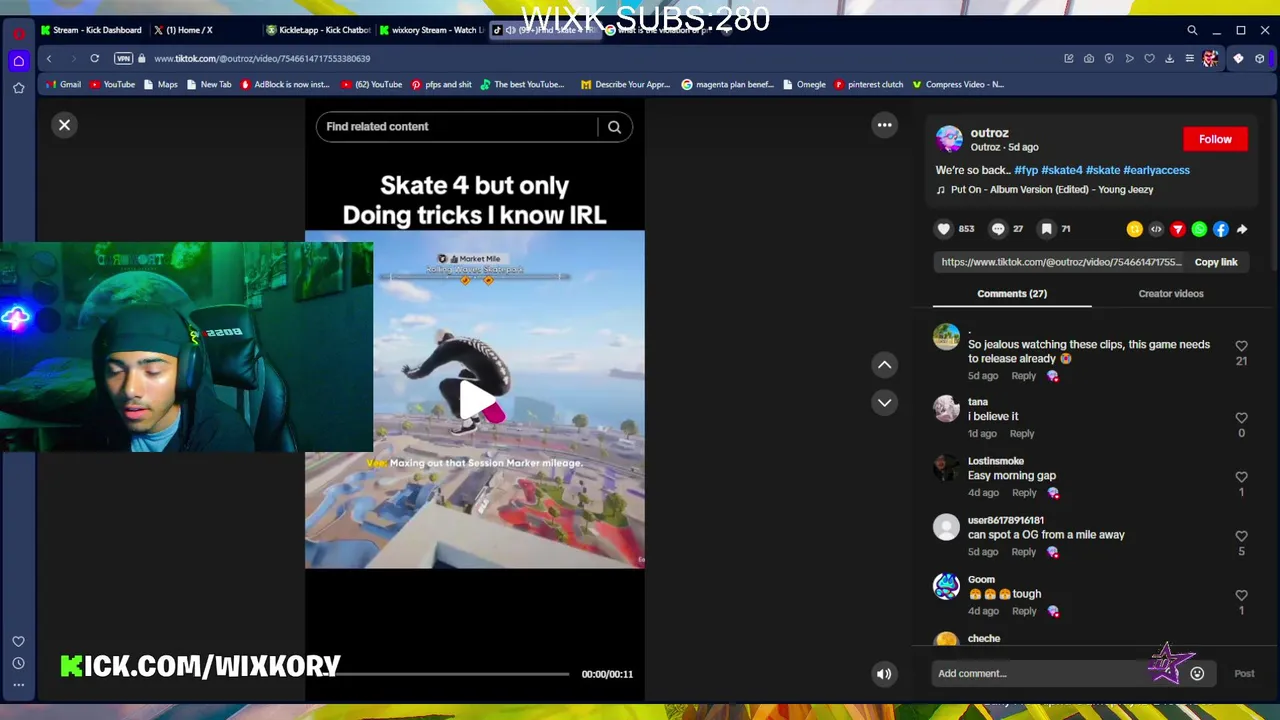The width and height of the screenshot is (1280, 720).
Task: Switch to the wixkory Stream tab
Action: point(433,30)
